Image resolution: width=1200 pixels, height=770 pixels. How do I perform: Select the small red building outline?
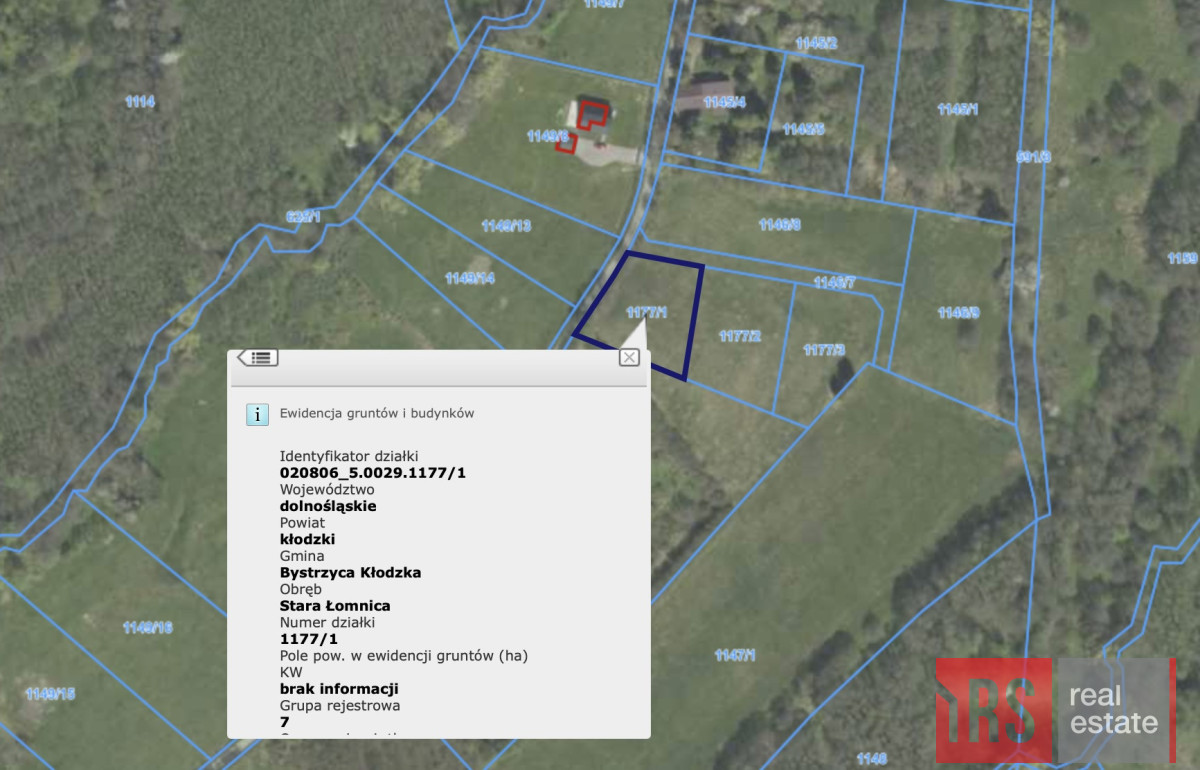pyautogui.click(x=567, y=145)
